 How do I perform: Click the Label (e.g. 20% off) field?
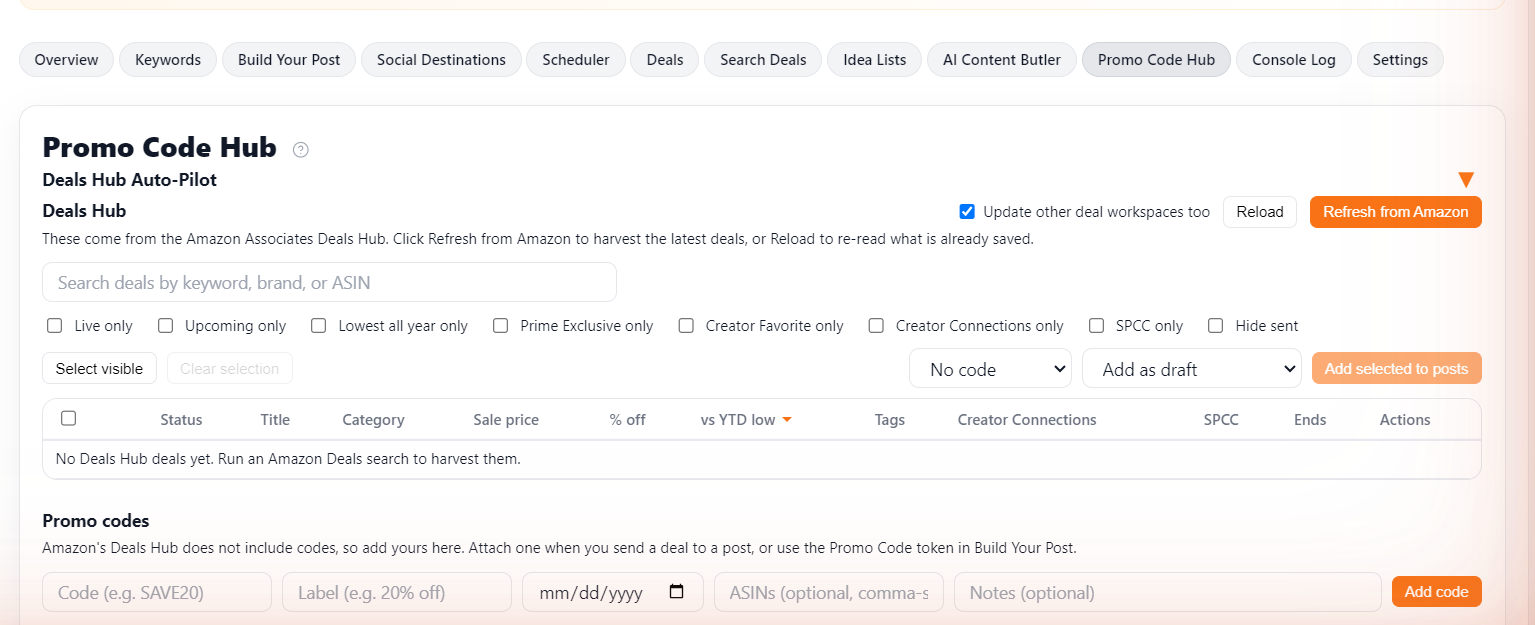(x=397, y=592)
